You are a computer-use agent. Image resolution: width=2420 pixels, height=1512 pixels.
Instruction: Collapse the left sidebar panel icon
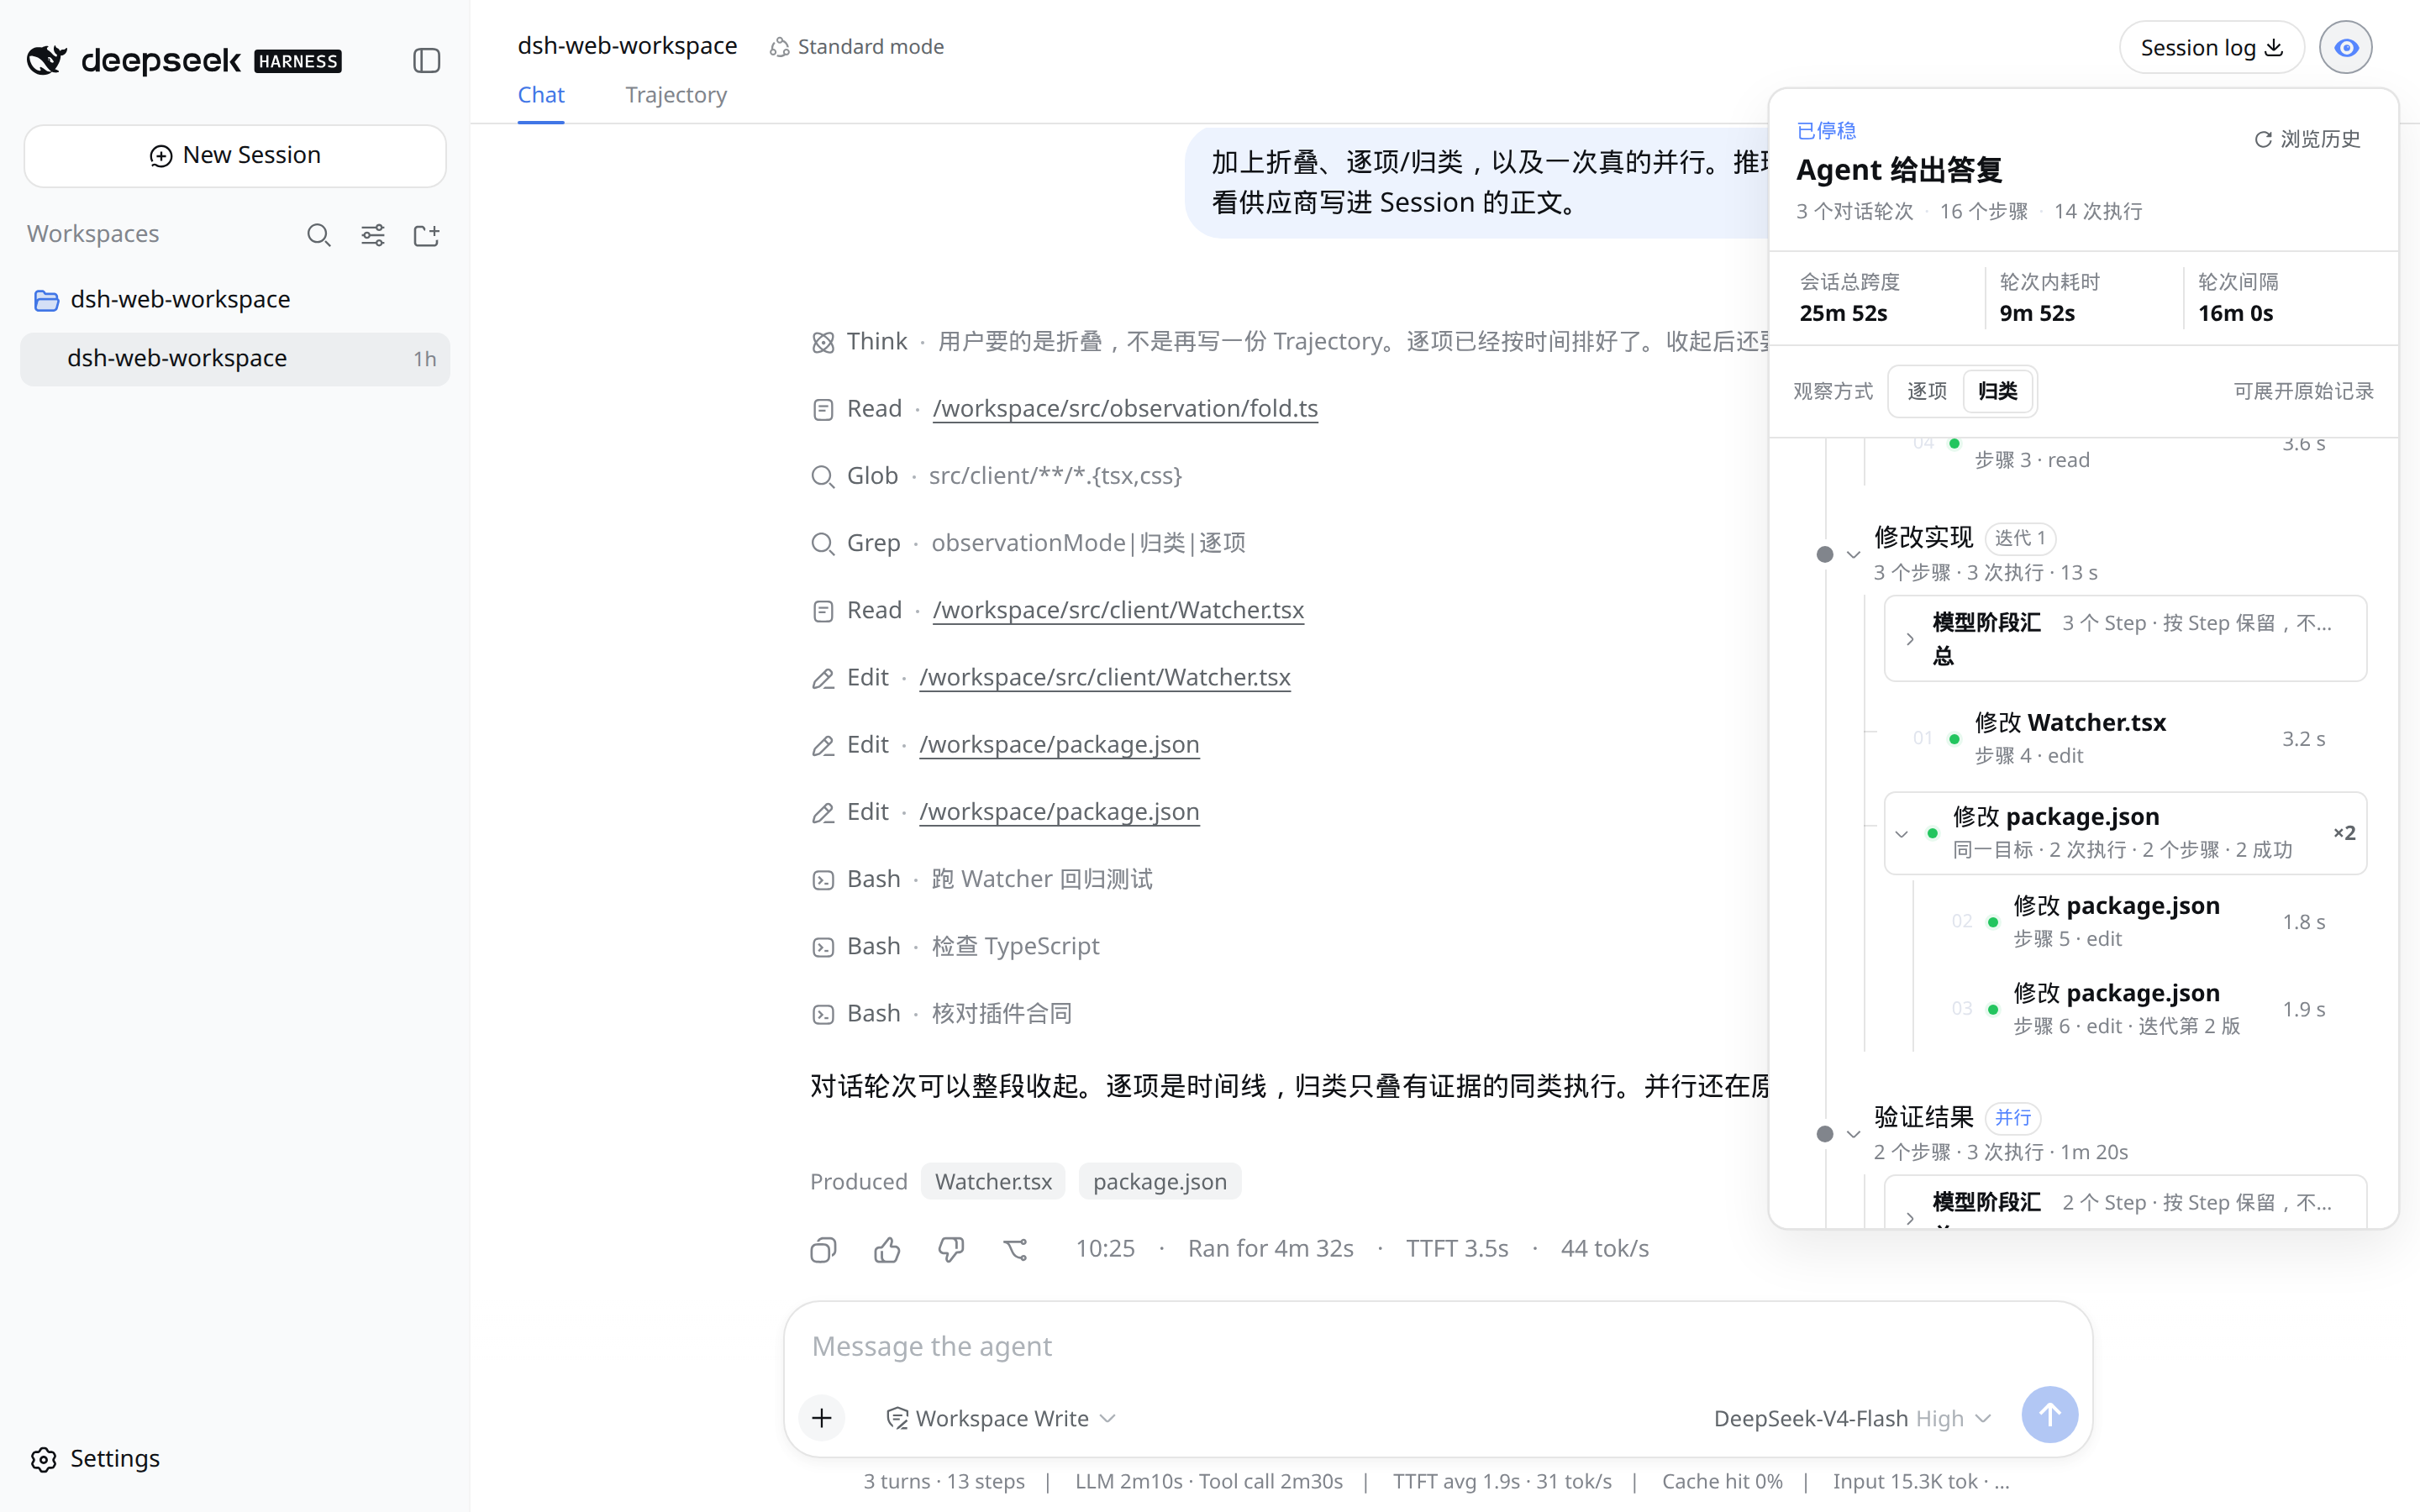pyautogui.click(x=427, y=60)
